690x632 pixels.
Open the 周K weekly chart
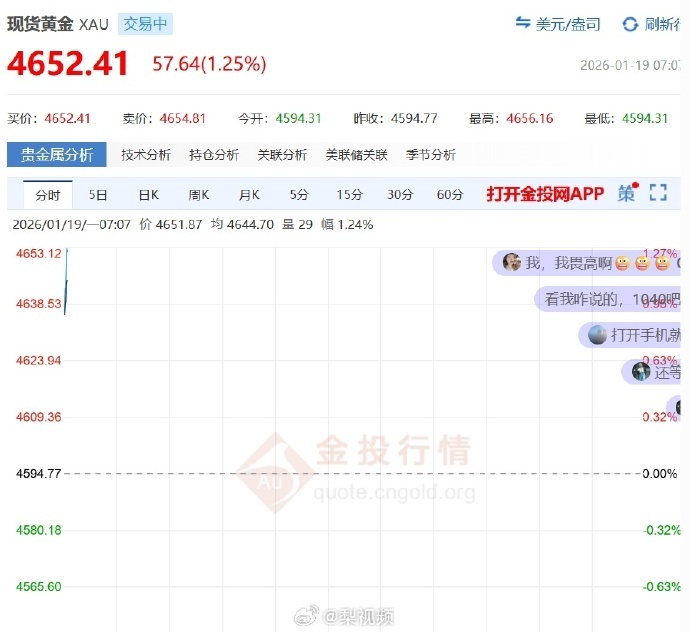(198, 194)
